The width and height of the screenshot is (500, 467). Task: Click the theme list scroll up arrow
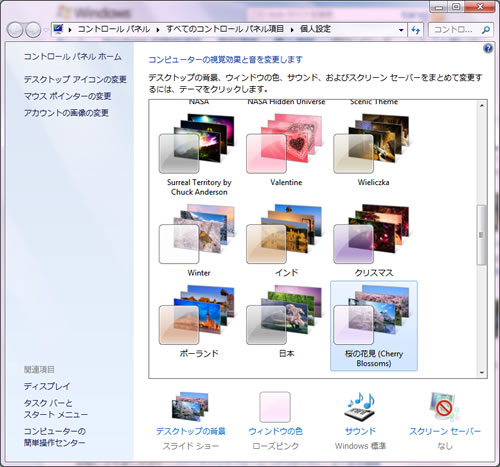click(482, 105)
